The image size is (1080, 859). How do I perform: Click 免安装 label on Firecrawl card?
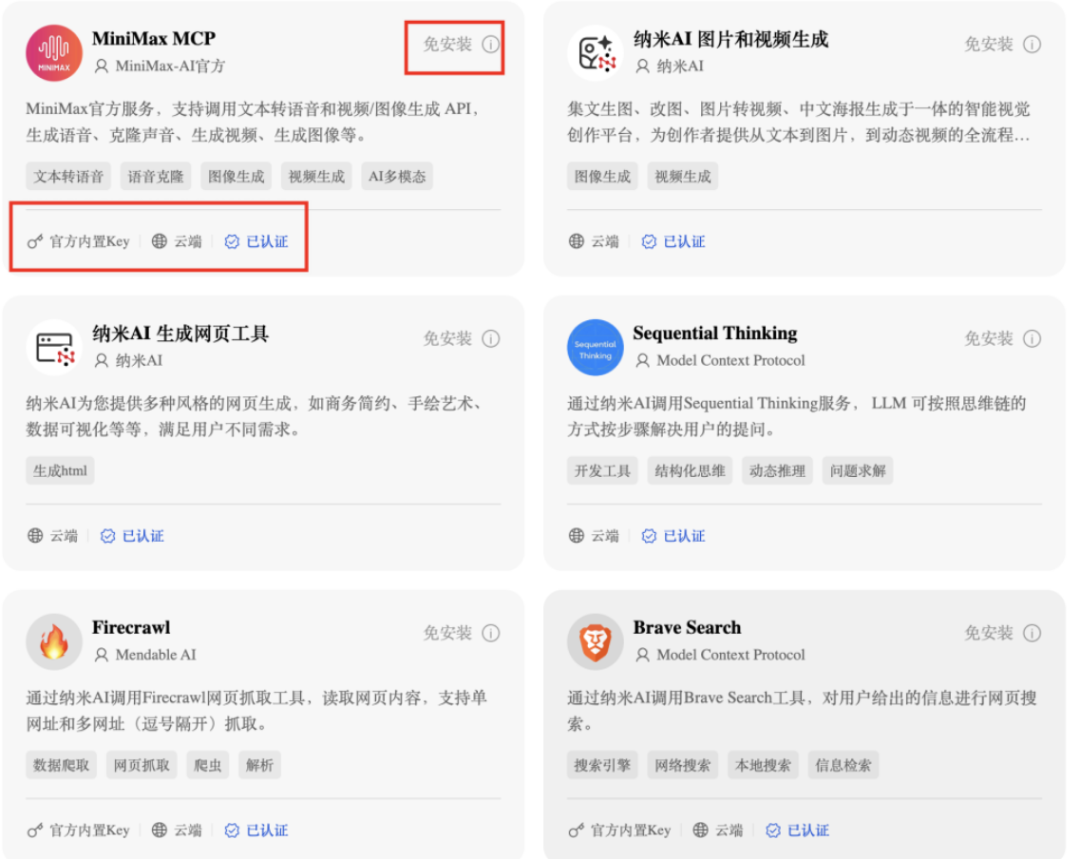[x=448, y=633]
